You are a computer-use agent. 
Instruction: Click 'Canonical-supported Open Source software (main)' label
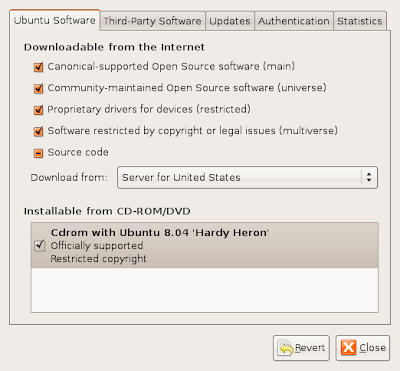[171, 66]
